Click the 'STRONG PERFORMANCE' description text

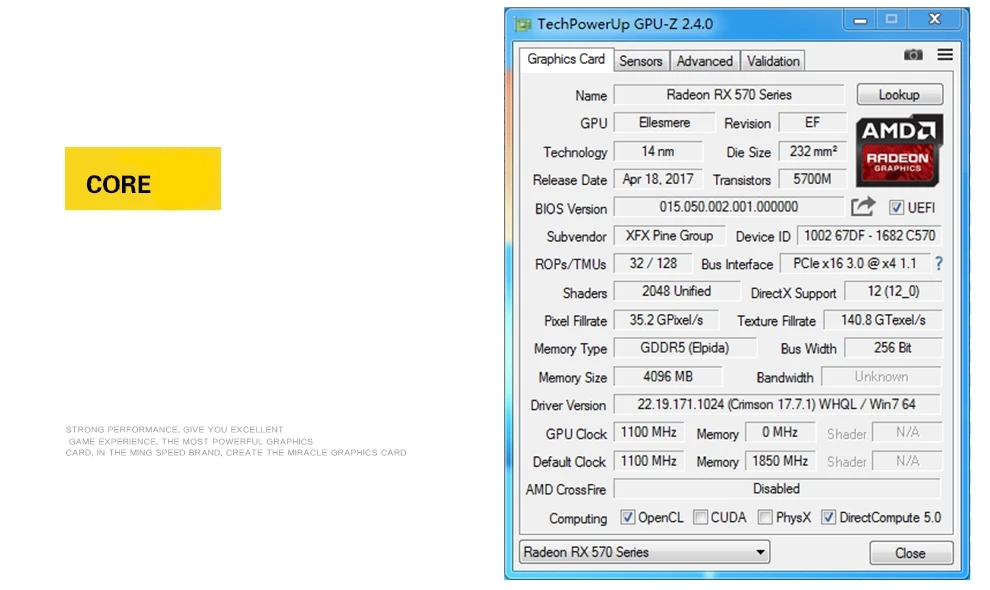click(x=236, y=441)
